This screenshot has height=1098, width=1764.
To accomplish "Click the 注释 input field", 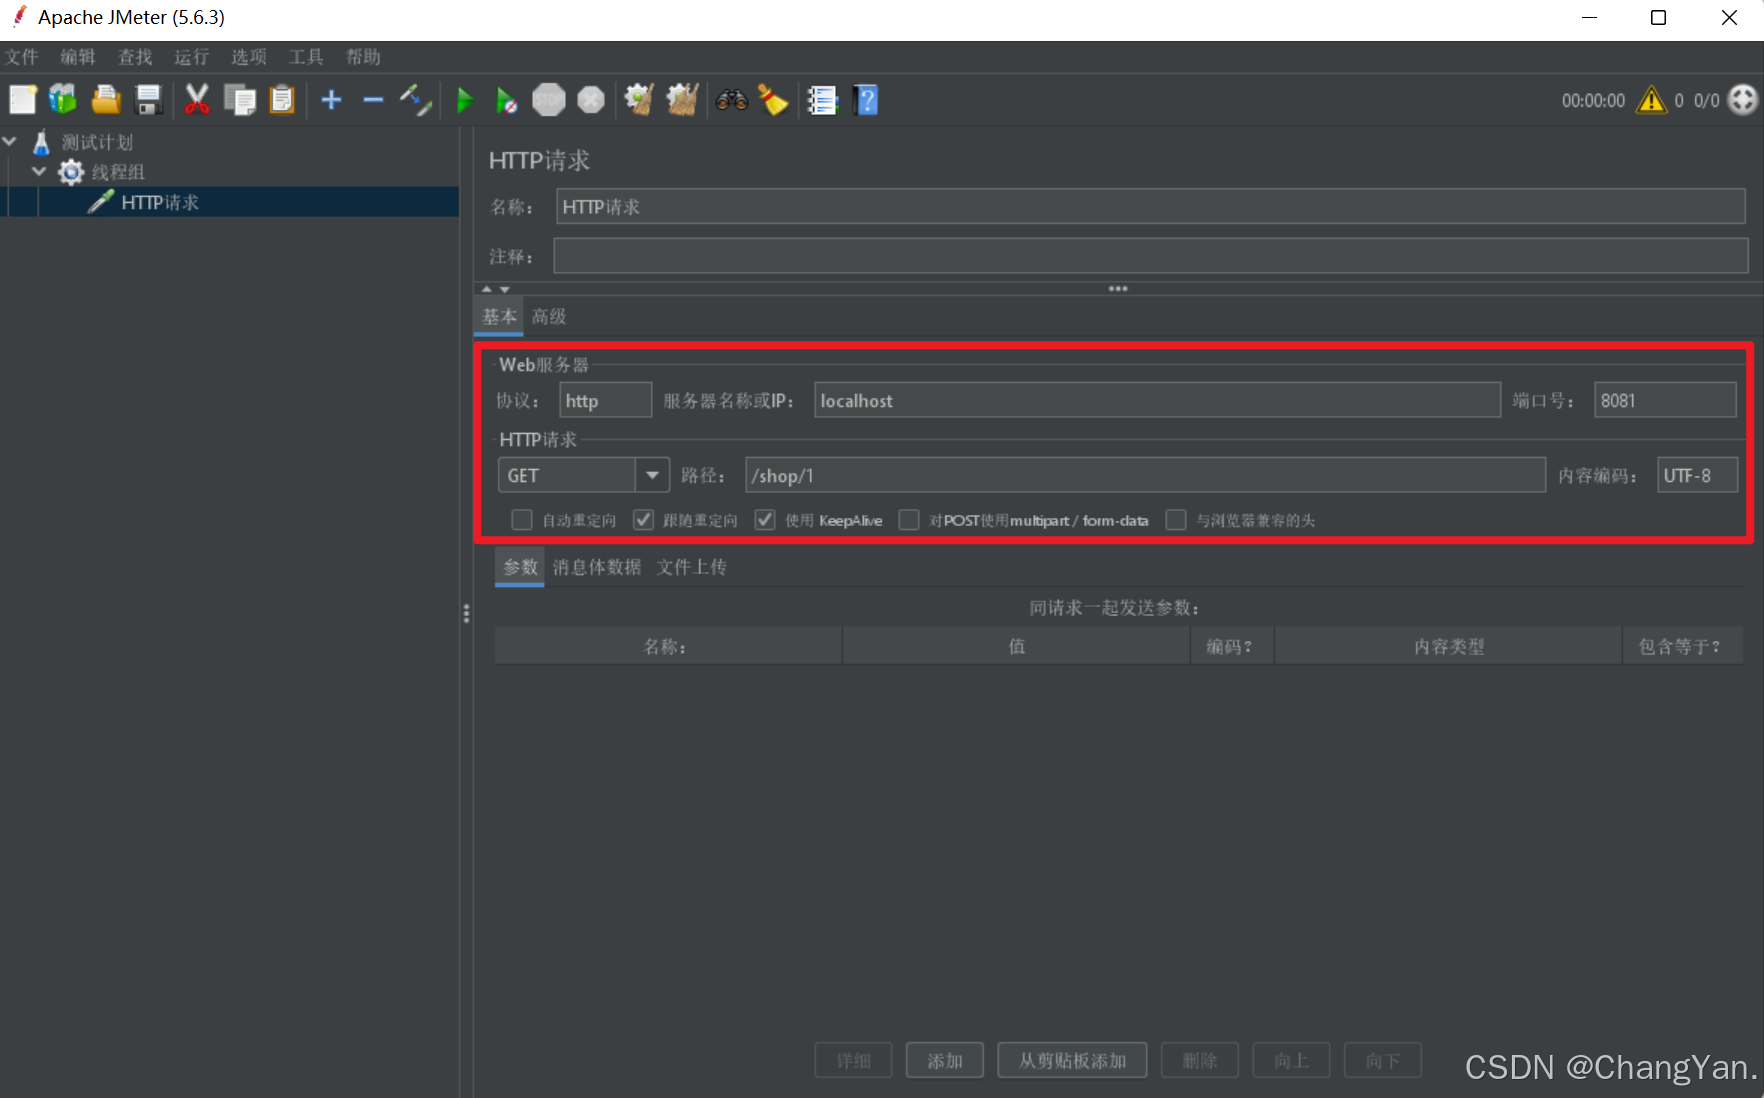I will (x=1150, y=256).
